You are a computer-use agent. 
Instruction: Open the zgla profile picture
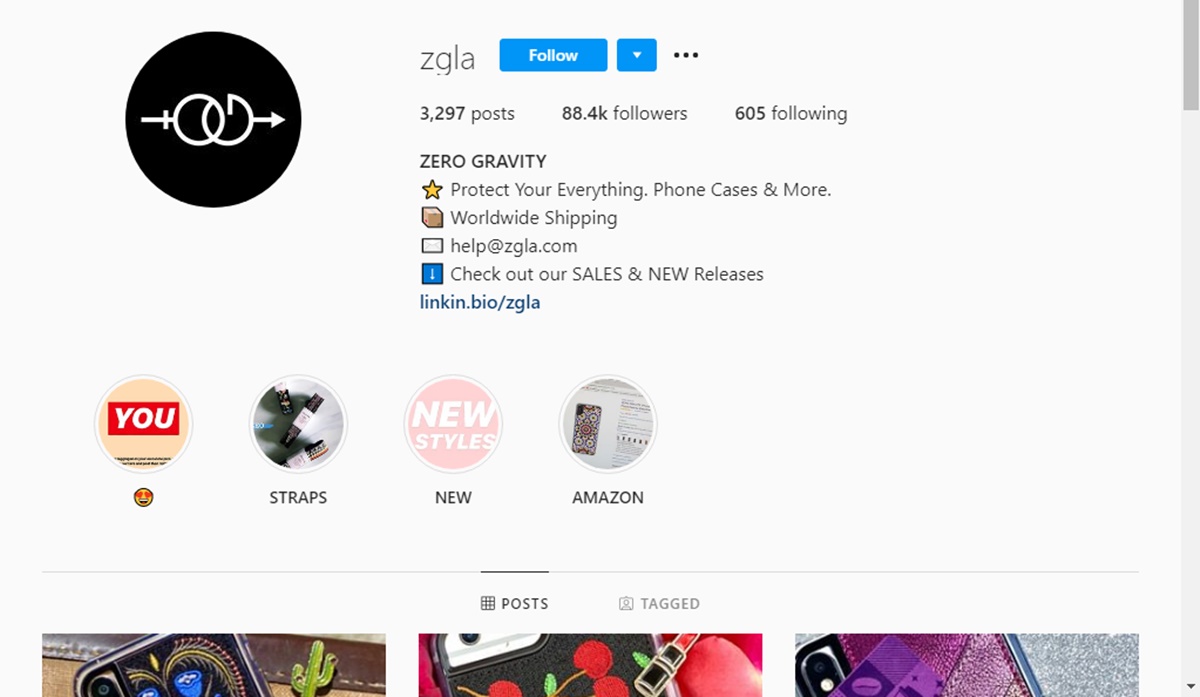213,119
